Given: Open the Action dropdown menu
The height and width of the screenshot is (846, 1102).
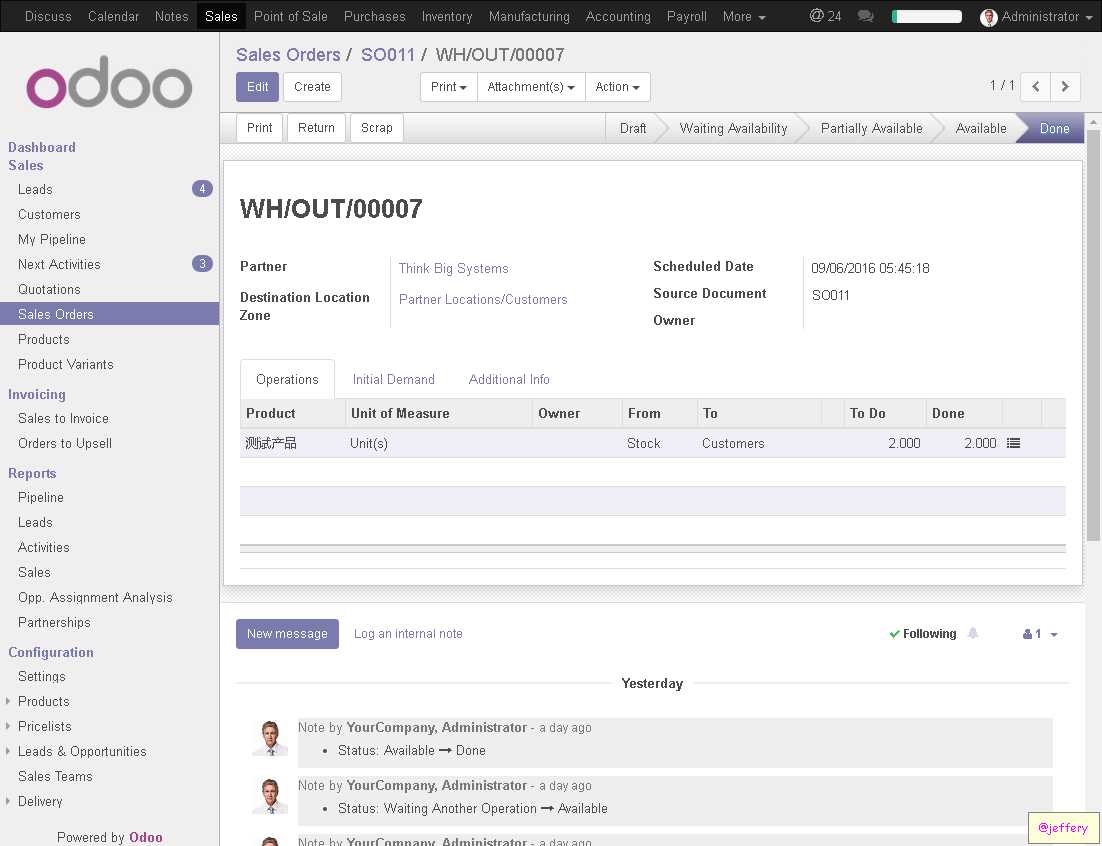Looking at the screenshot, I should tap(617, 87).
